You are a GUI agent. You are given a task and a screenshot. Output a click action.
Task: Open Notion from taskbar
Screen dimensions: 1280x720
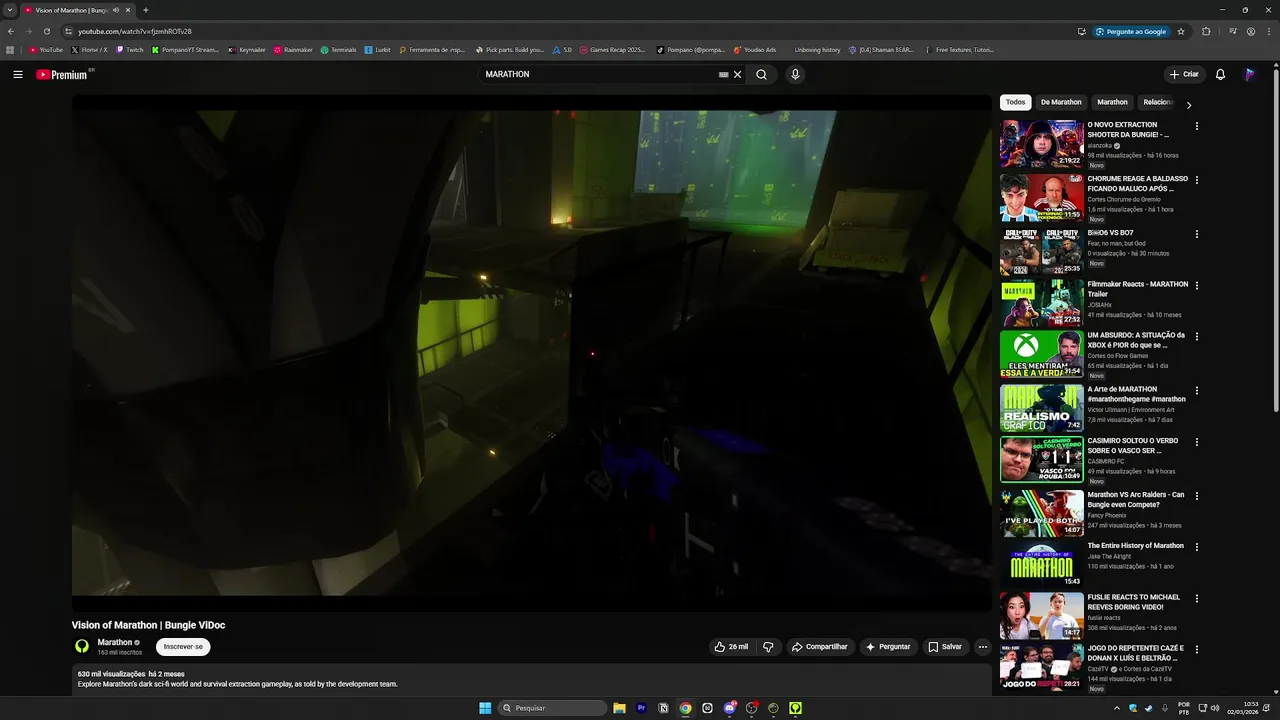pyautogui.click(x=663, y=708)
